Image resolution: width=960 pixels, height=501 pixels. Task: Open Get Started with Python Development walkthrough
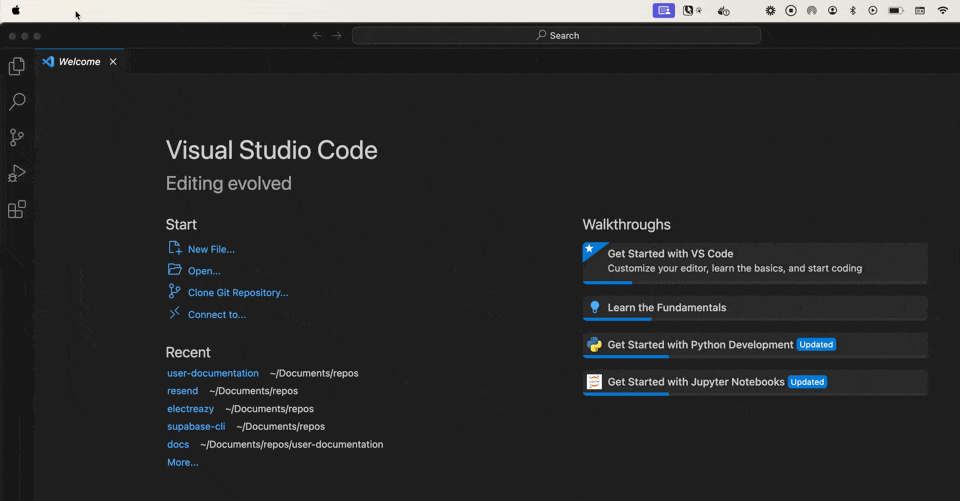[x=755, y=345]
